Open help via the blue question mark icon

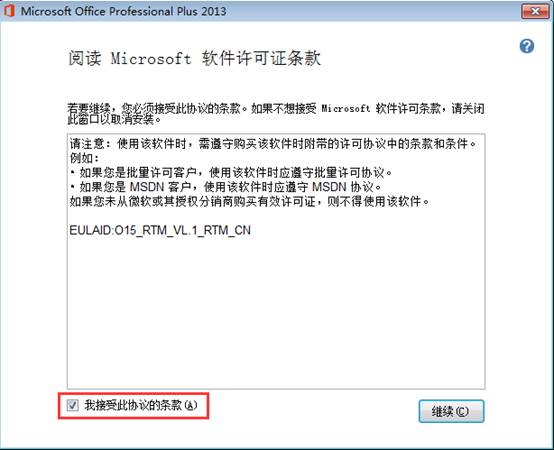526,46
